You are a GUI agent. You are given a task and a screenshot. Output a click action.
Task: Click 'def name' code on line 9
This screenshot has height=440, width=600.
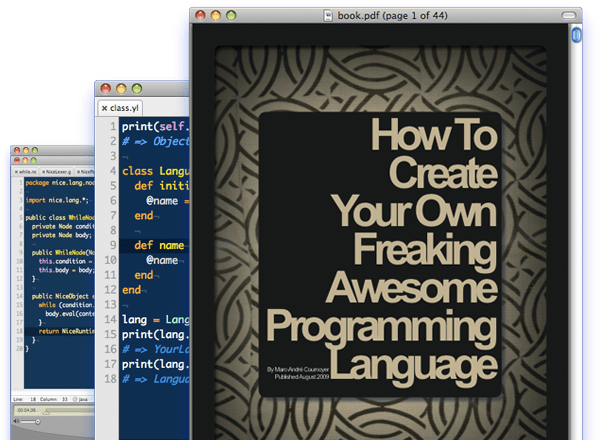(x=159, y=245)
